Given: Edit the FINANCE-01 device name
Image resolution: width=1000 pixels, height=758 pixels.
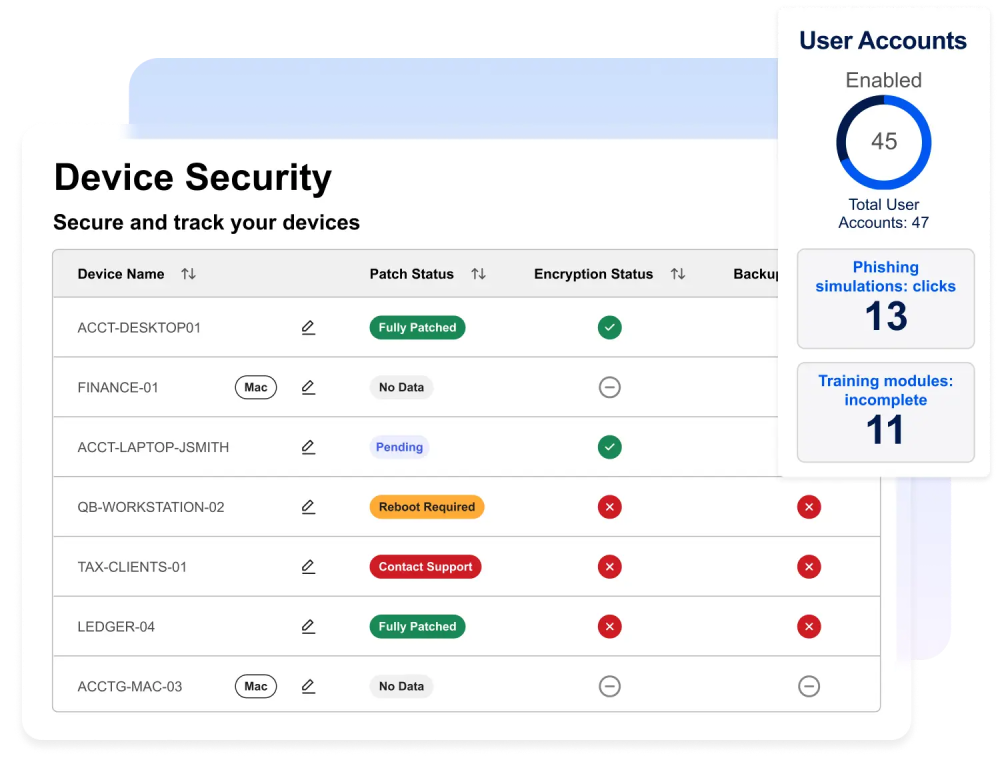Looking at the screenshot, I should [308, 388].
